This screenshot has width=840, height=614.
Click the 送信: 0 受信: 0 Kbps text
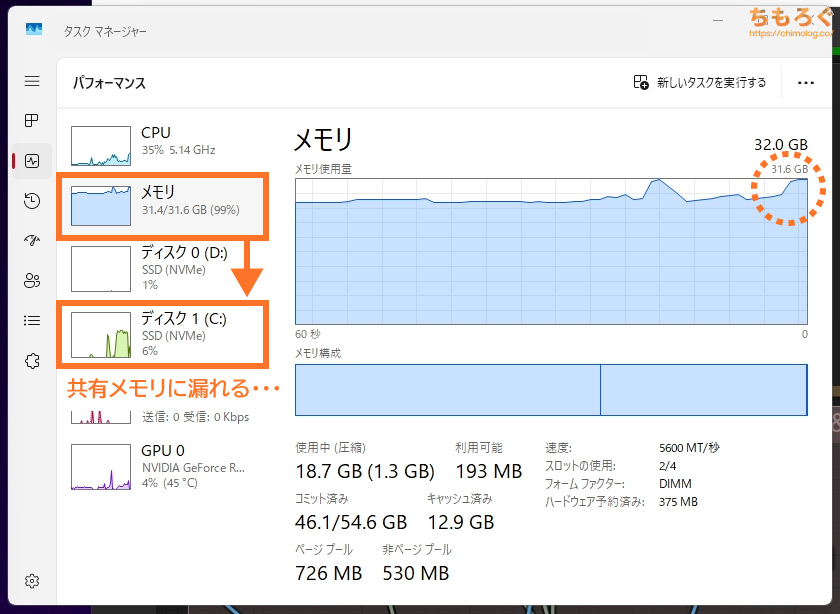click(x=196, y=417)
